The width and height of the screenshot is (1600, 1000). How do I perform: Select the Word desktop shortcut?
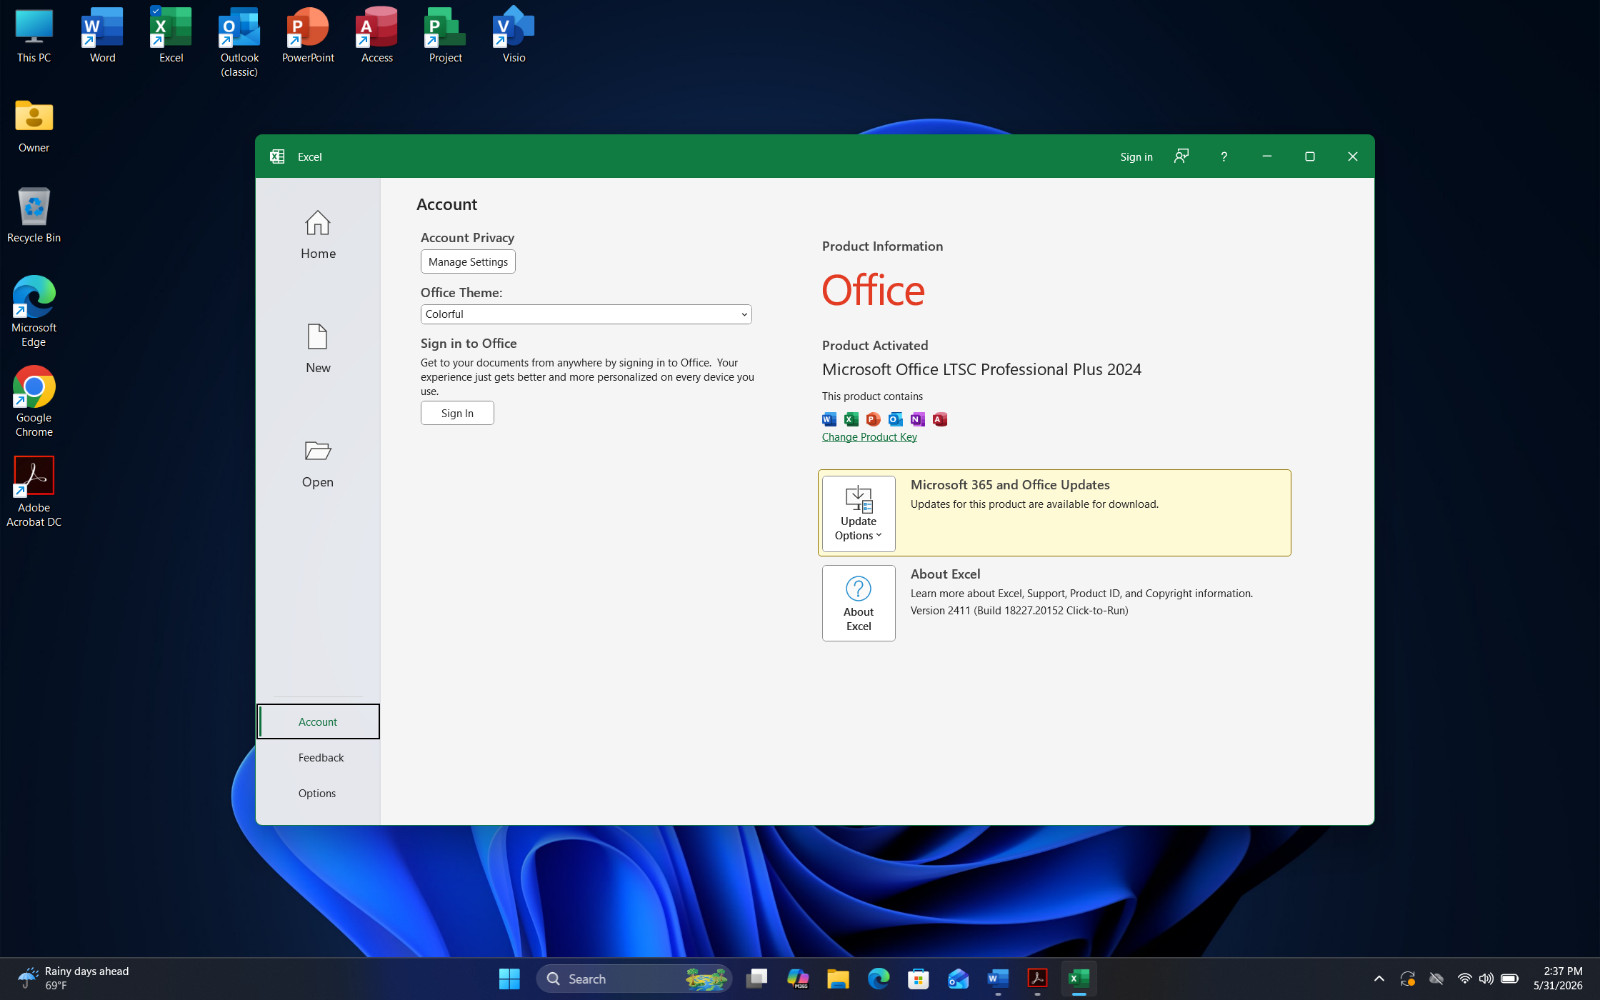point(102,36)
